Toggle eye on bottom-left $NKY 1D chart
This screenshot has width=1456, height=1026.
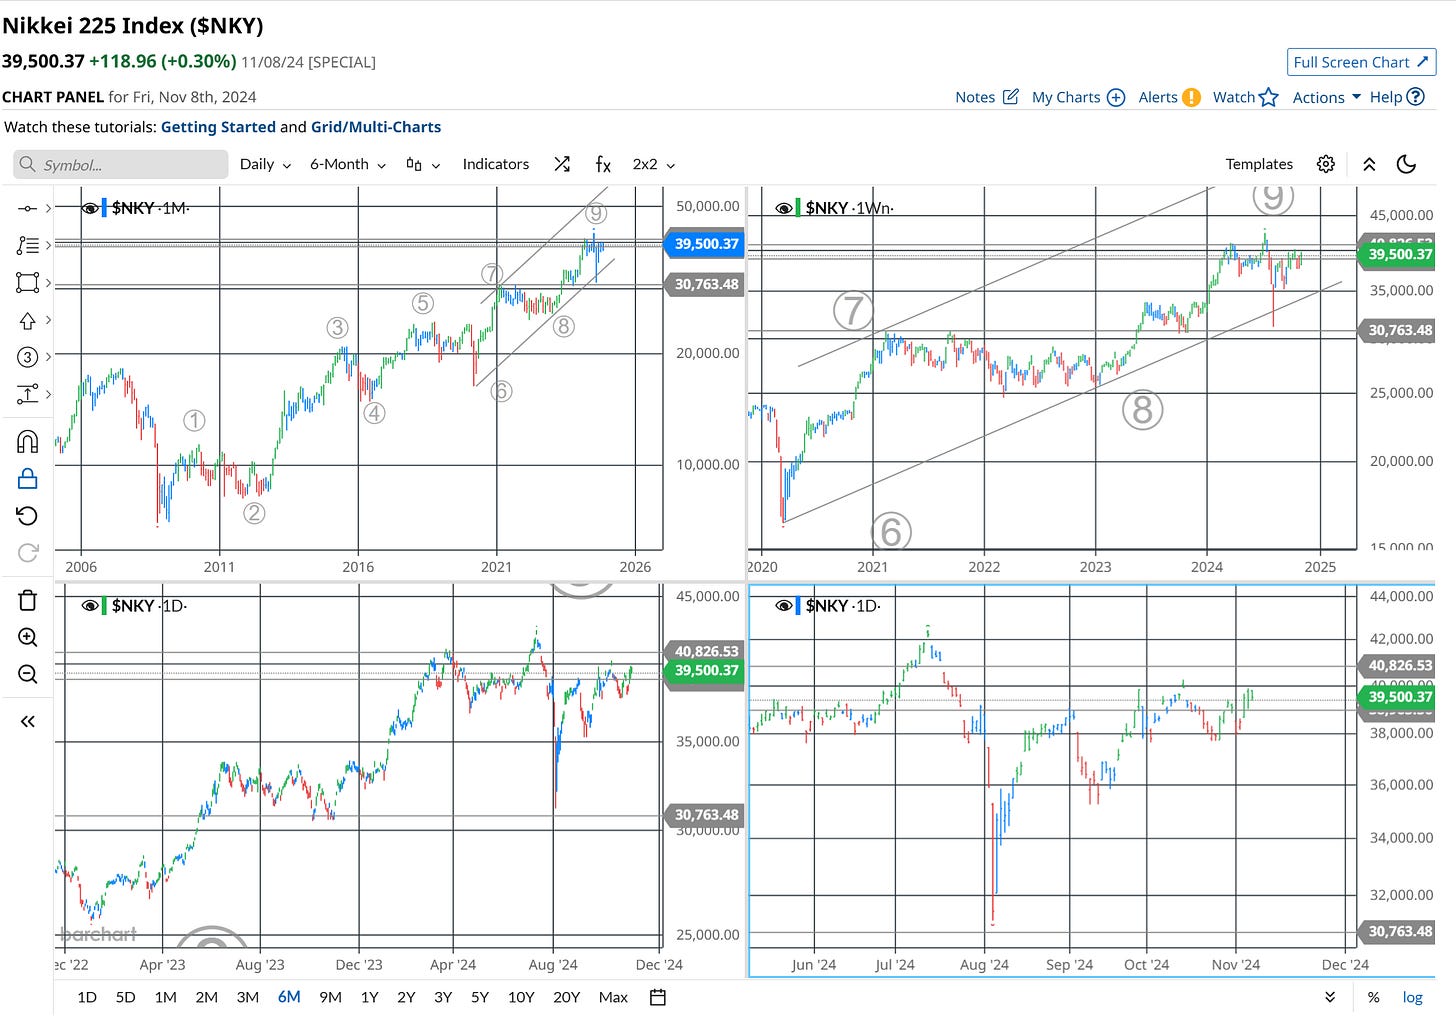pyautogui.click(x=89, y=606)
